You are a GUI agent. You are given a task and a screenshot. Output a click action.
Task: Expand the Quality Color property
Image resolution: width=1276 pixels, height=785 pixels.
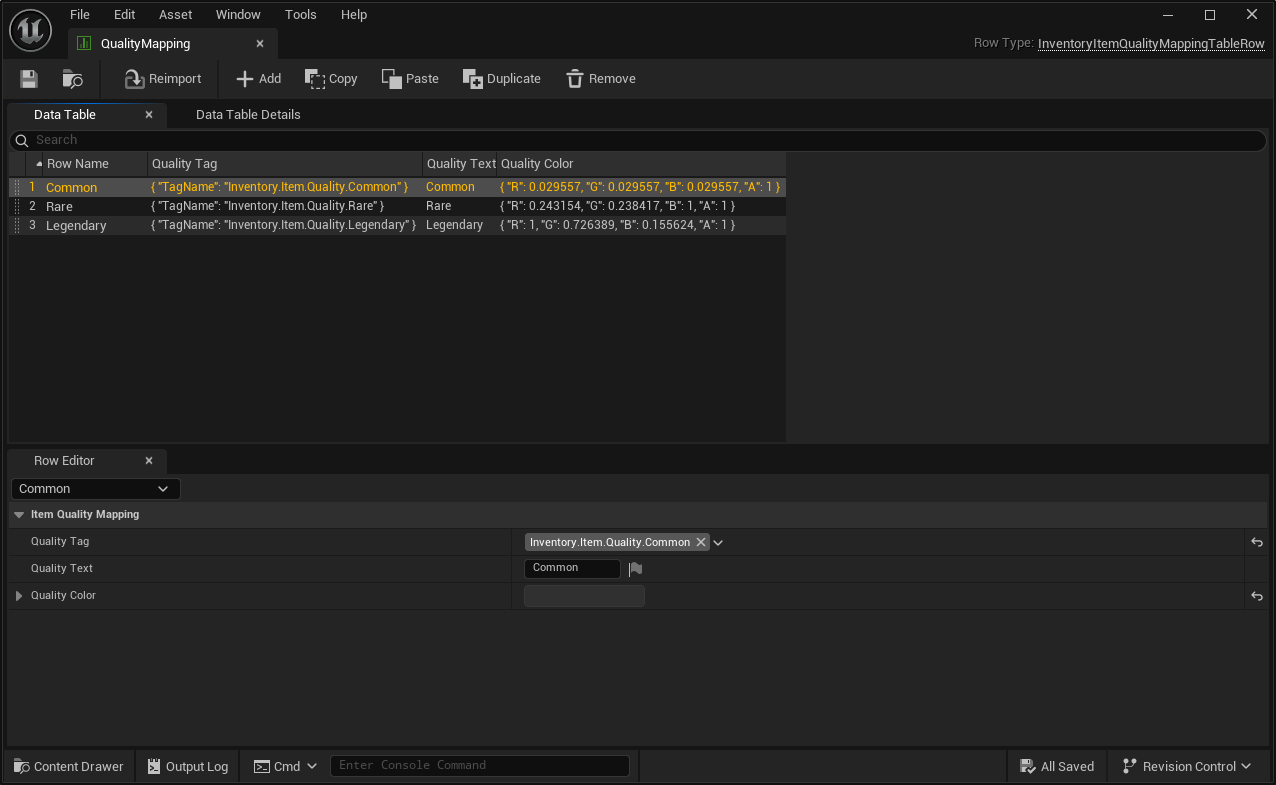19,596
